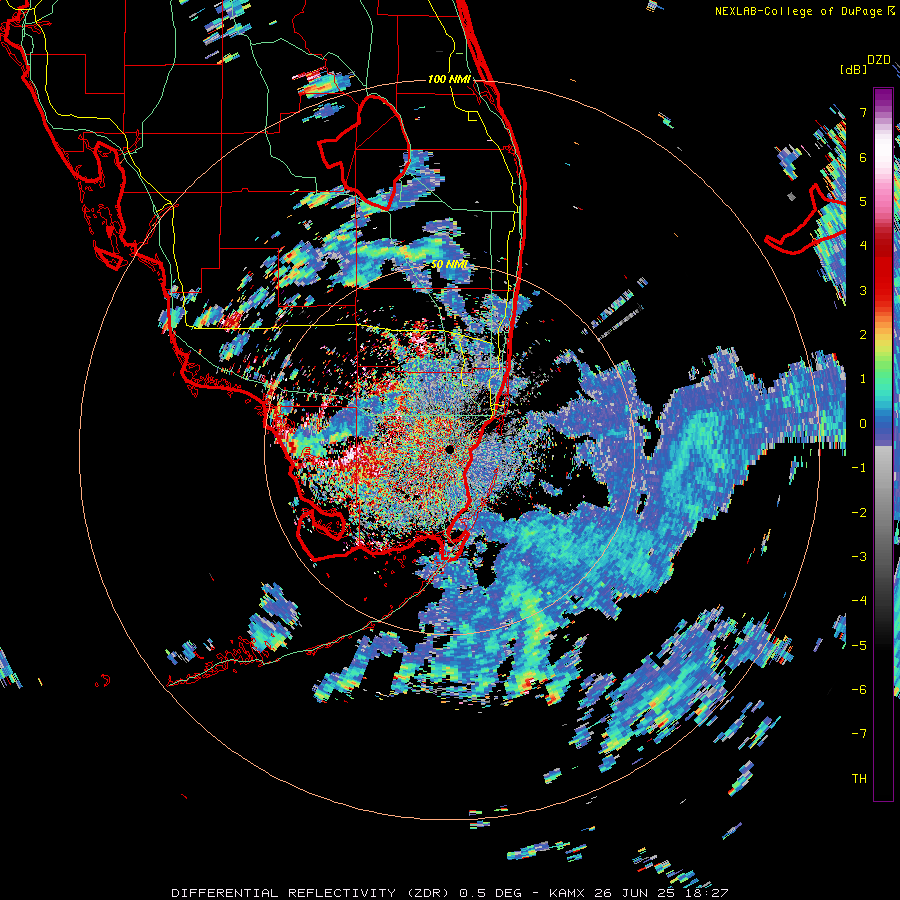Viewport: 900px width, 900px height.
Task: Click the 2 tick on the color scale
Action: tap(863, 334)
